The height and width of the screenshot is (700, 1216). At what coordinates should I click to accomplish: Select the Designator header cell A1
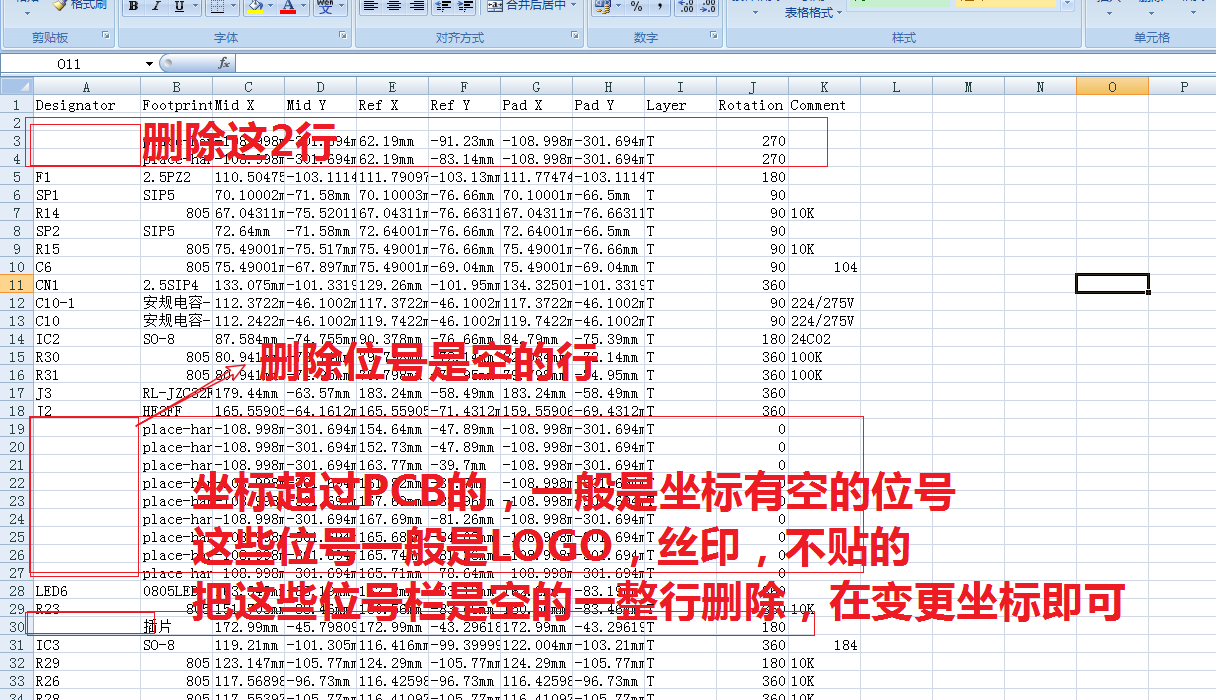86,105
